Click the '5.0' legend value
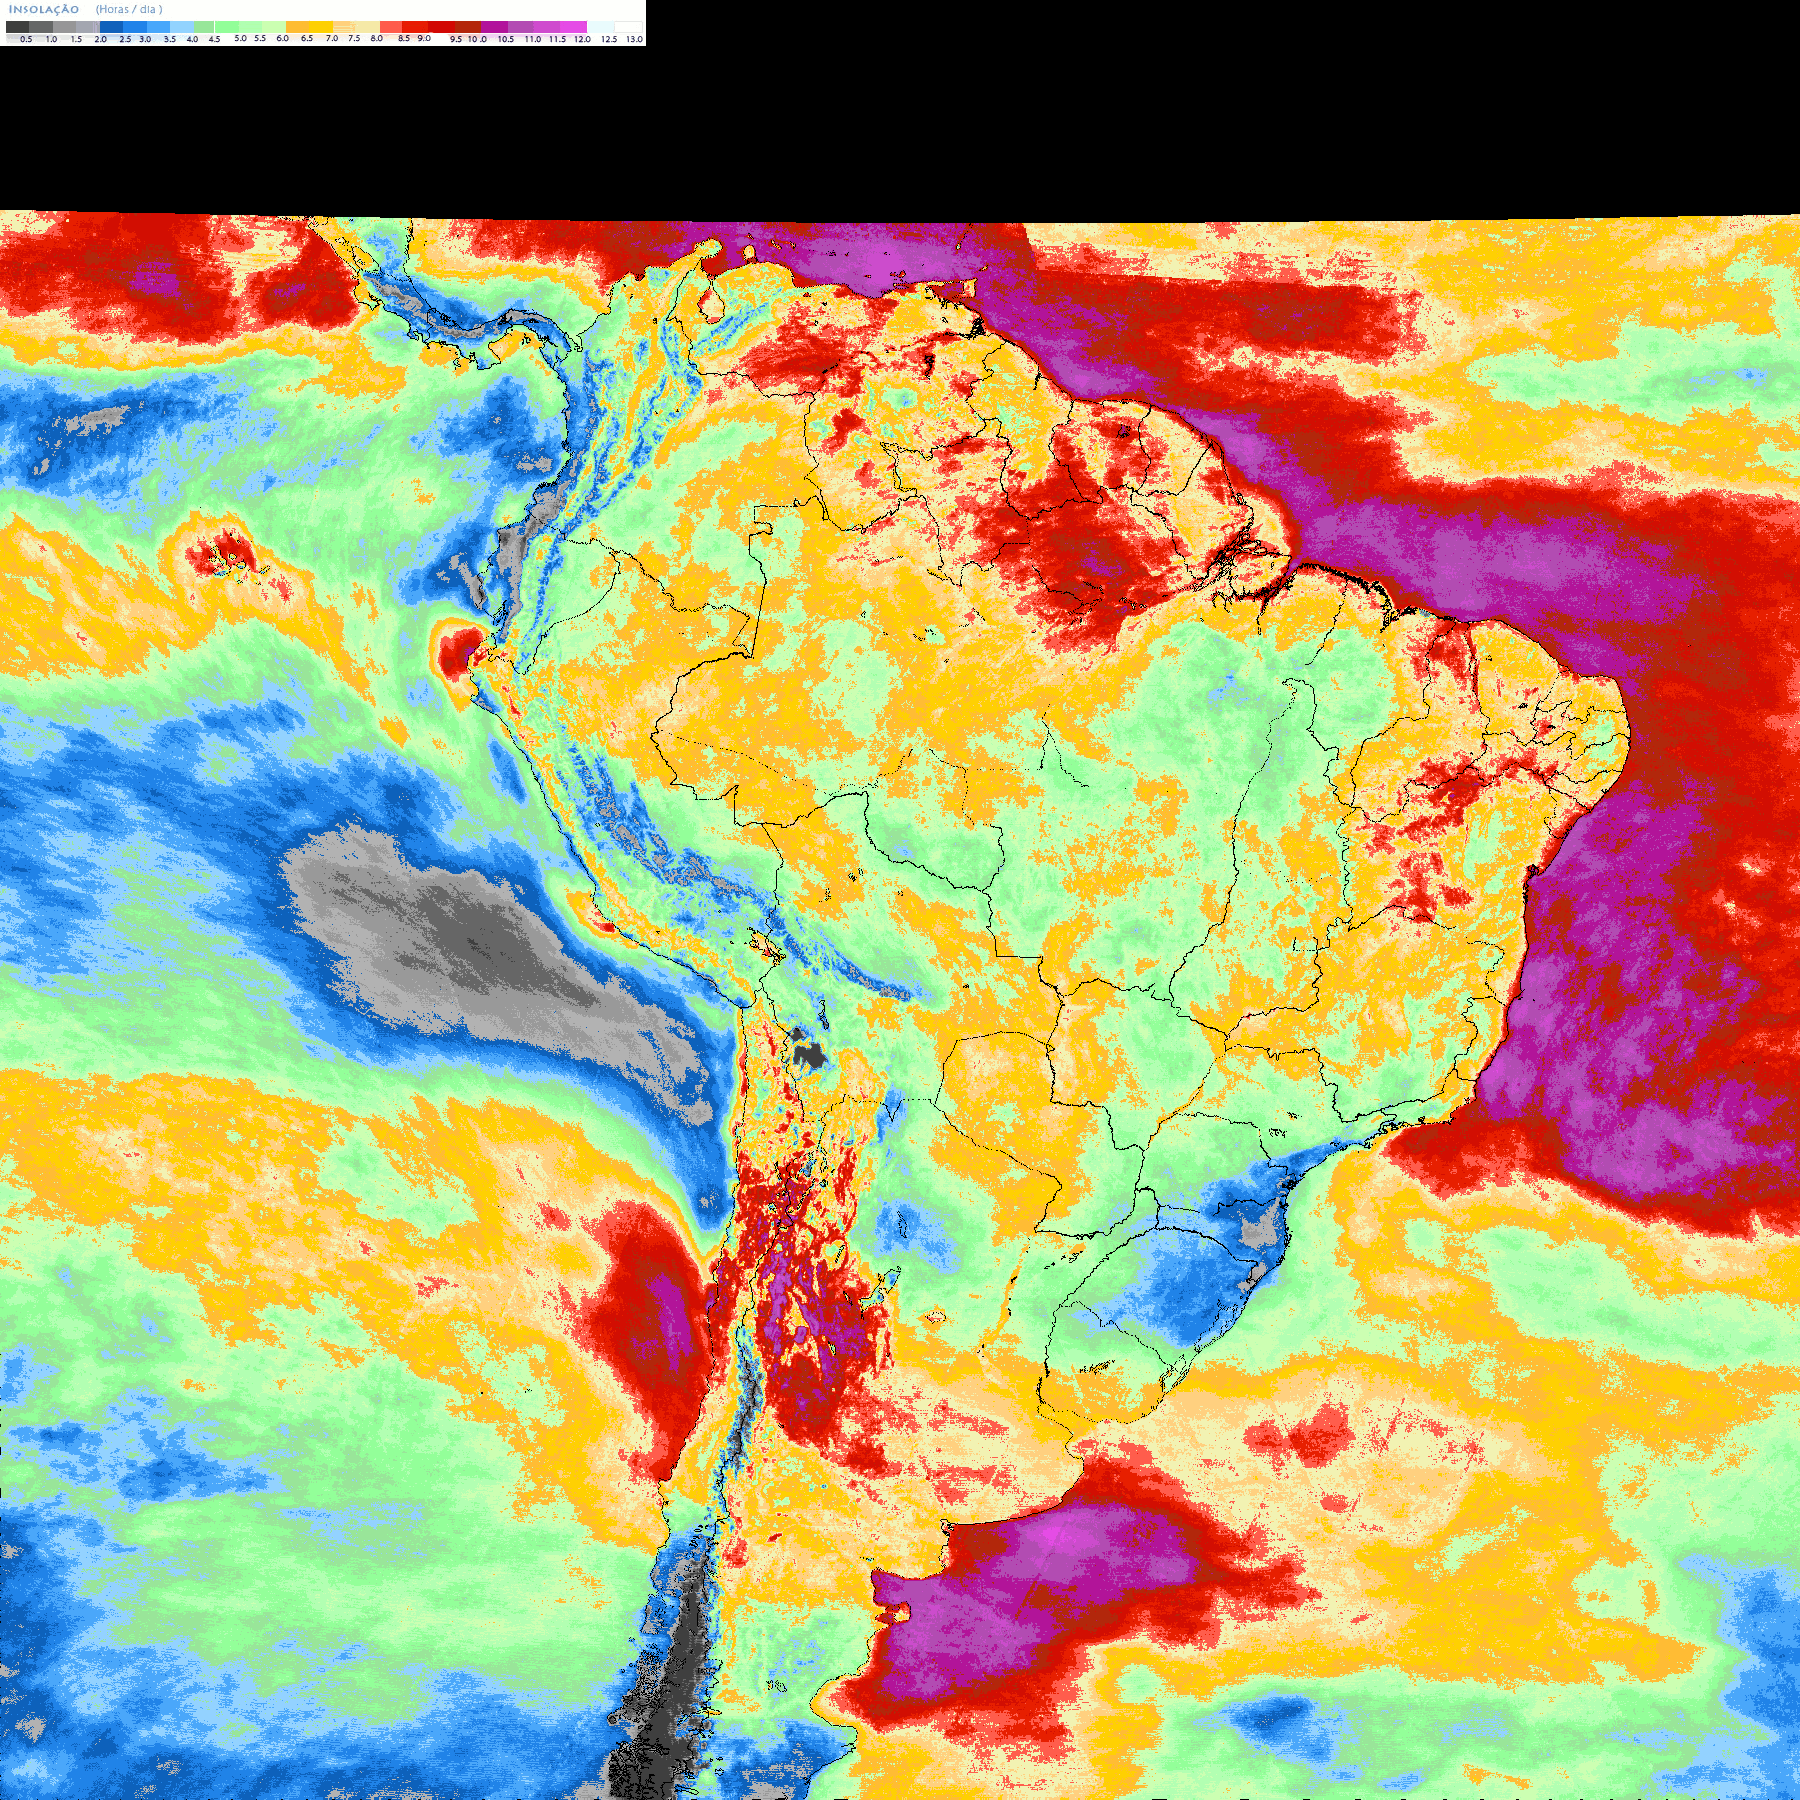The image size is (1800, 1800). [240, 38]
